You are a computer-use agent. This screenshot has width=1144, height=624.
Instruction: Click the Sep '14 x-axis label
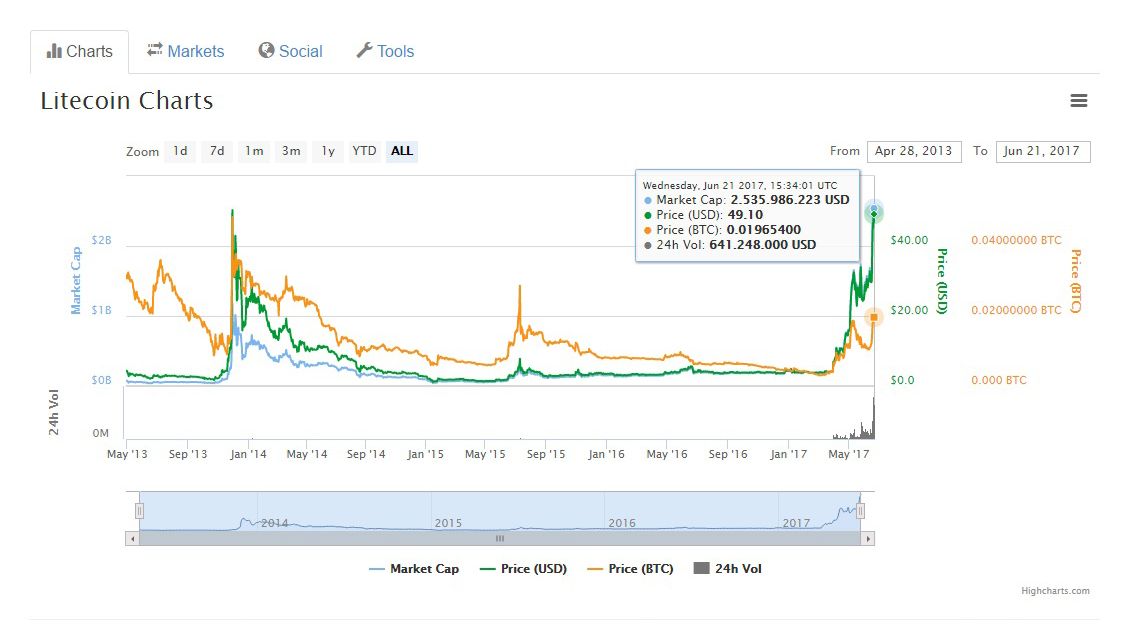[366, 454]
